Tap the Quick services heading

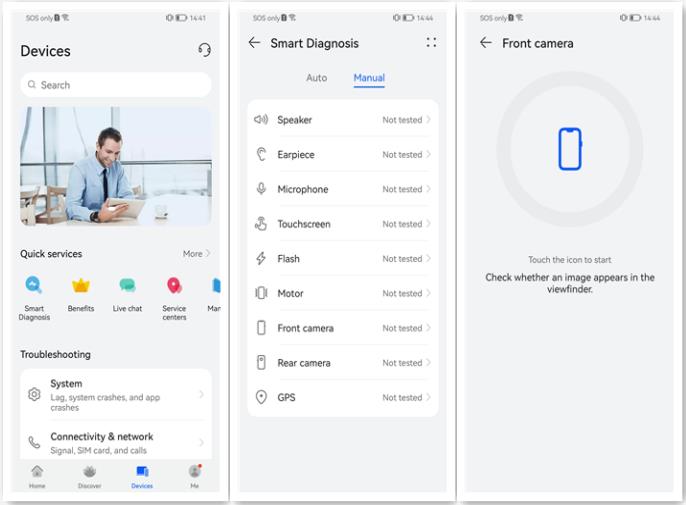51,254
